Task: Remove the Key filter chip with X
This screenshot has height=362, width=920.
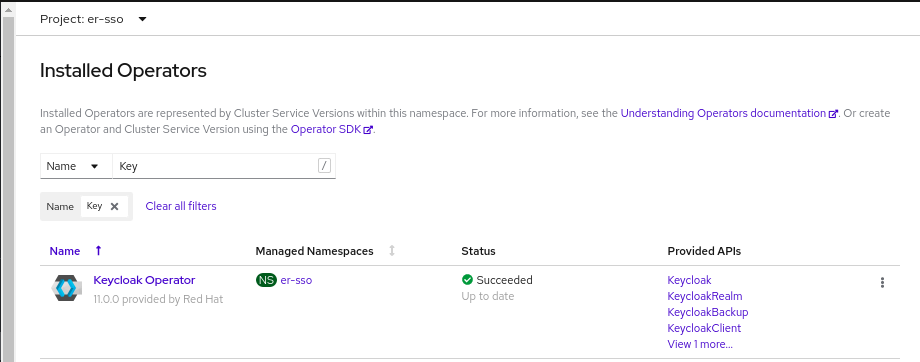Action: tap(114, 206)
